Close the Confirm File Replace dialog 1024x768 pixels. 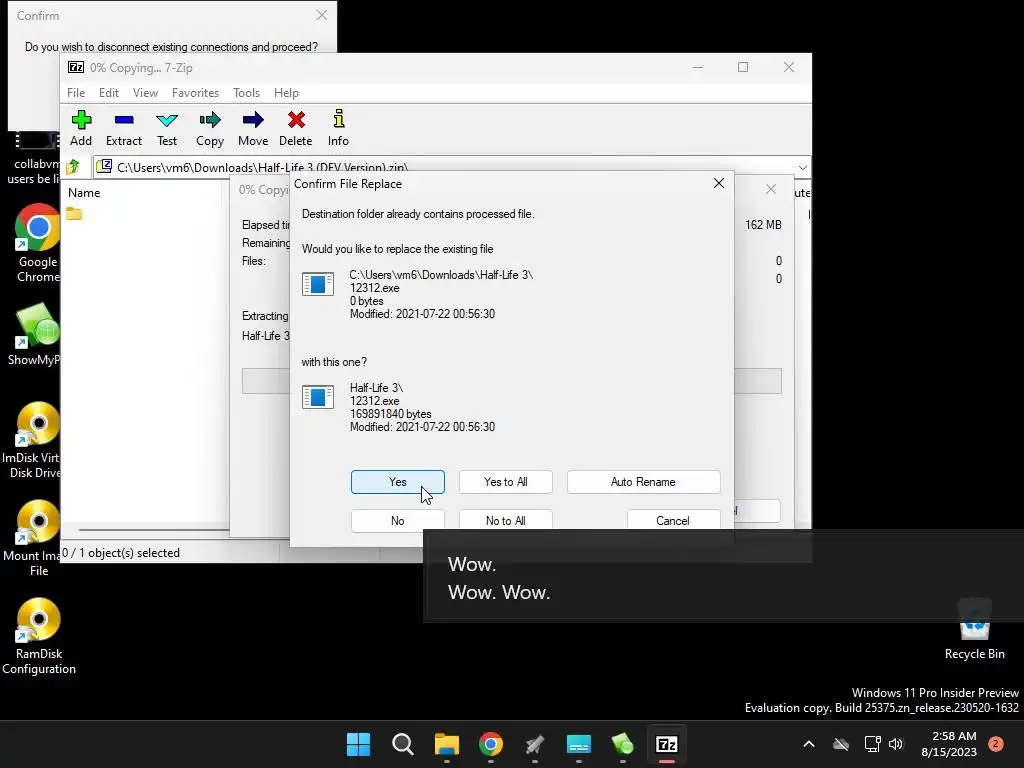(x=718, y=184)
